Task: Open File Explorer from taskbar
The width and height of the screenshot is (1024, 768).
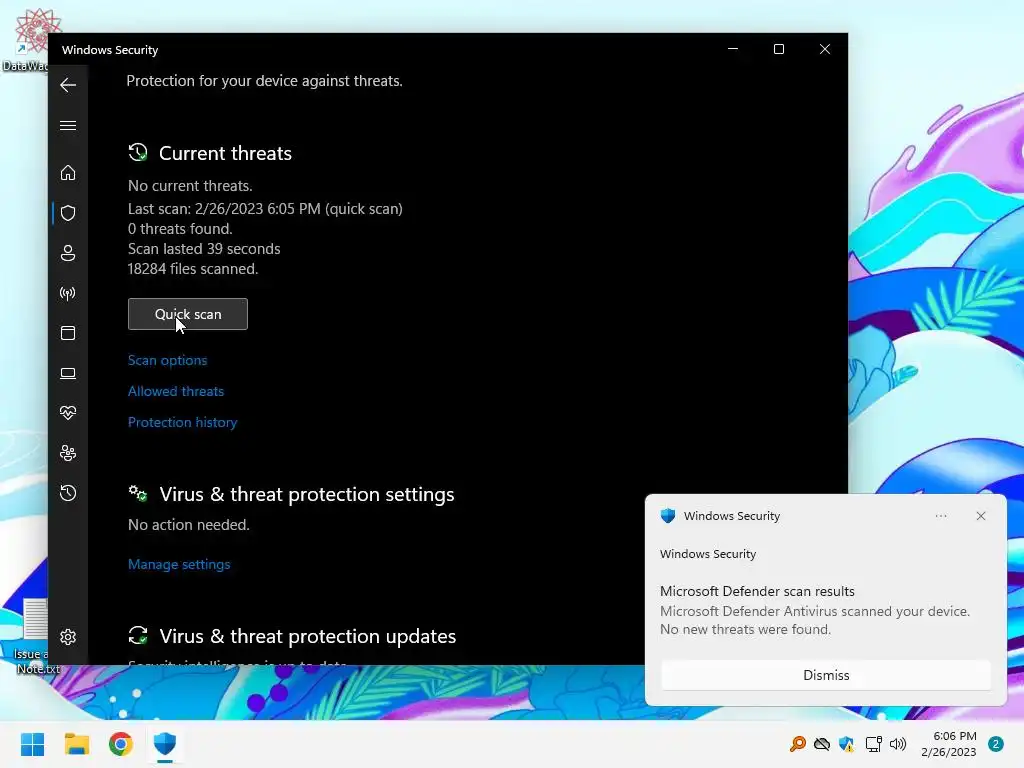Action: point(76,744)
